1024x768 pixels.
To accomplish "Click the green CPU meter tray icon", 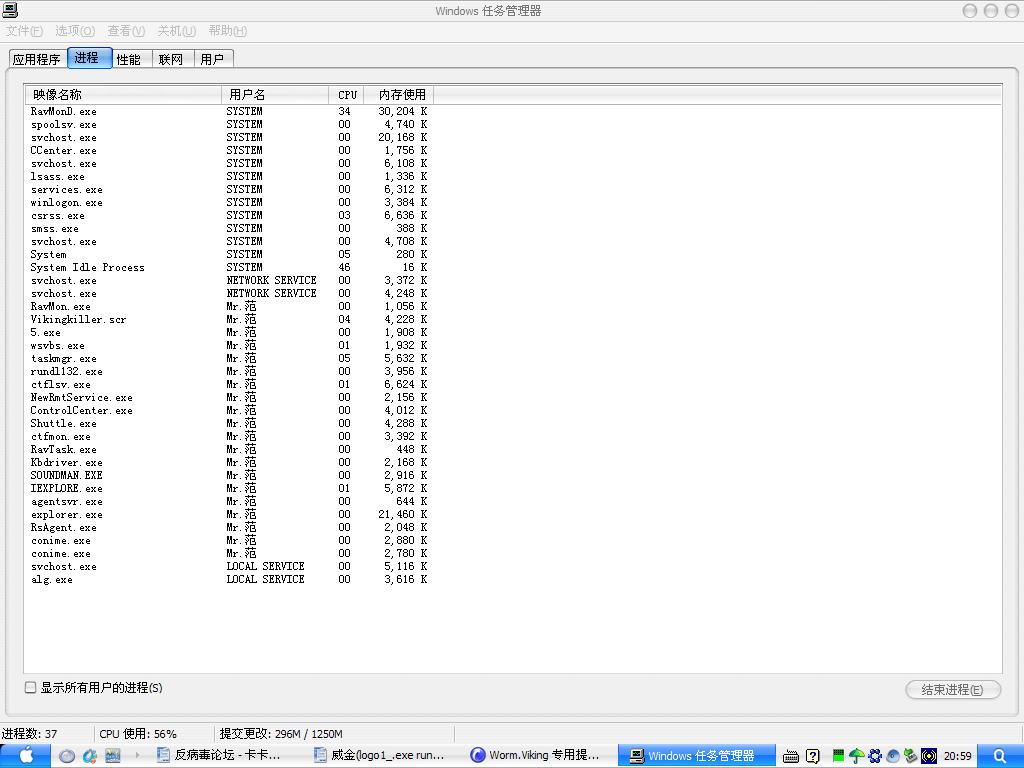I will click(x=839, y=756).
